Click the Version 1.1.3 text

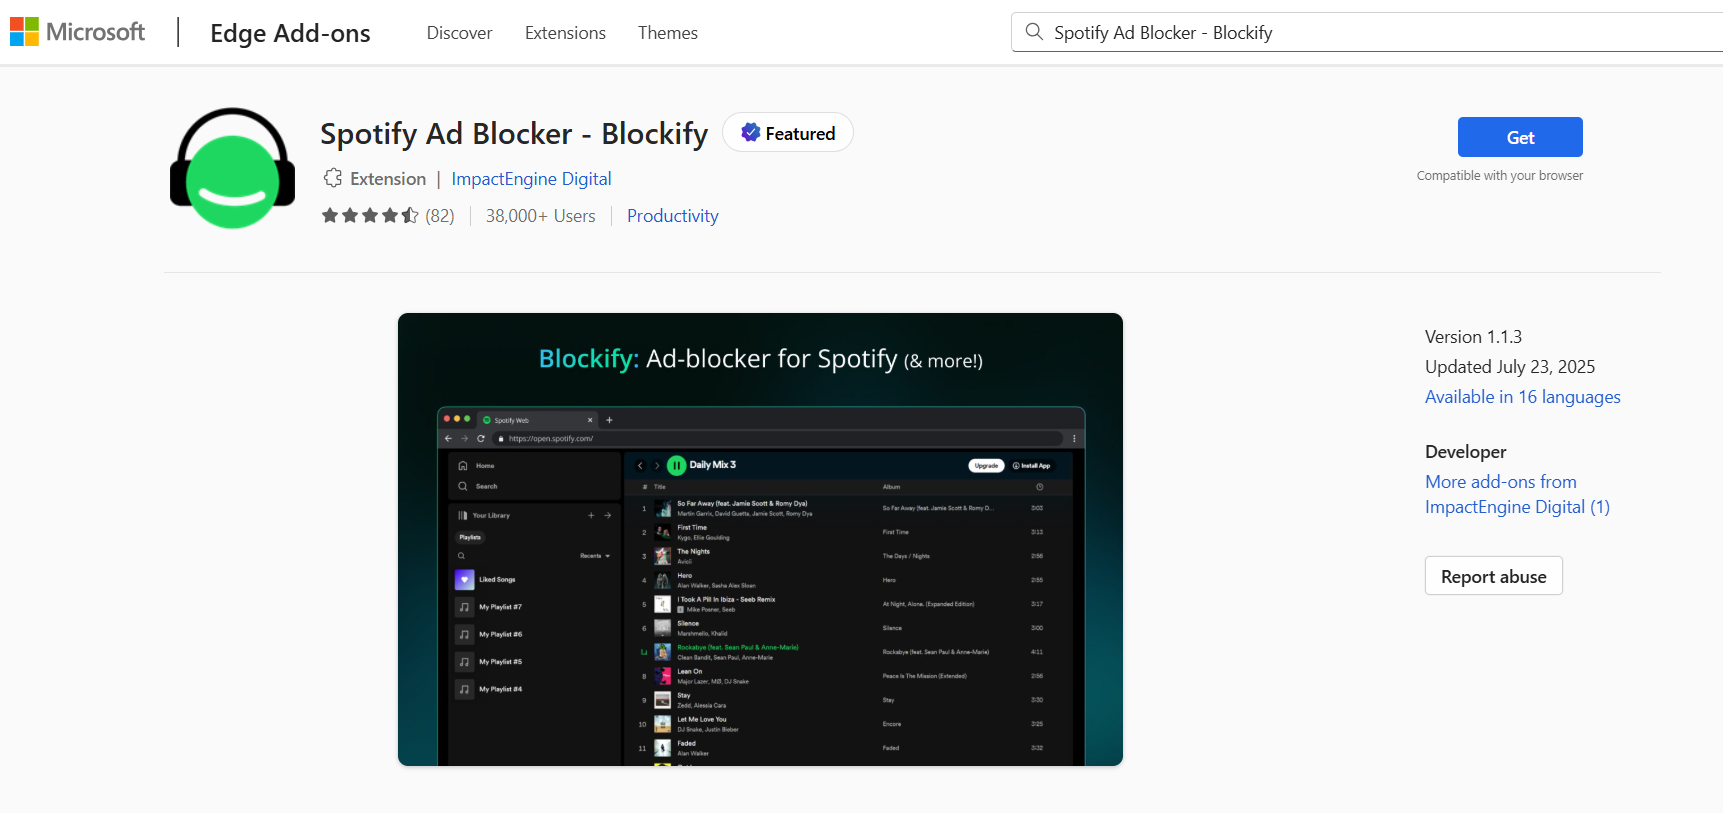click(x=1473, y=337)
